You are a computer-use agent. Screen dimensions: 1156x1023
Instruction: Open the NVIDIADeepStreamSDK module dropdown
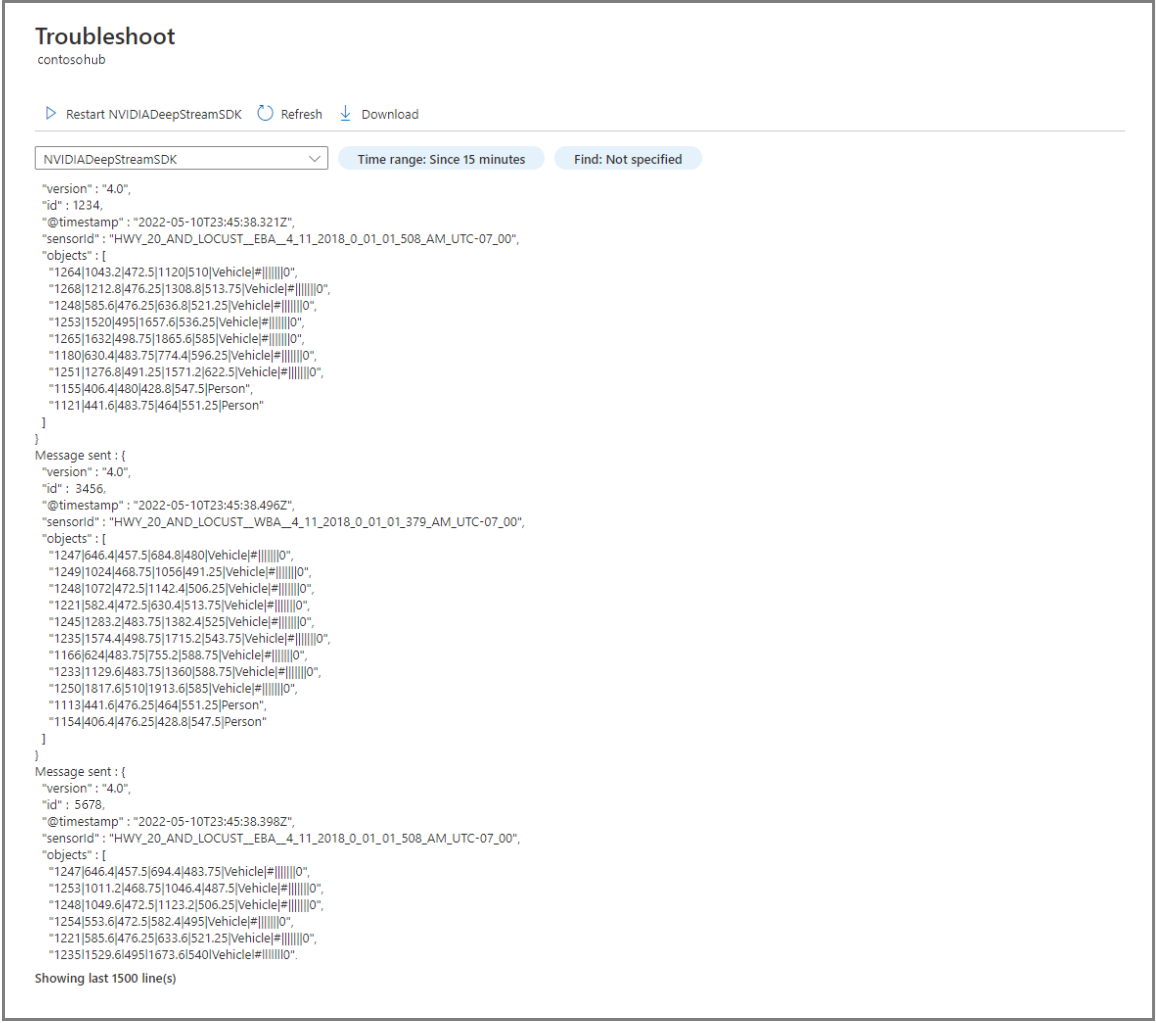pyautogui.click(x=180, y=158)
